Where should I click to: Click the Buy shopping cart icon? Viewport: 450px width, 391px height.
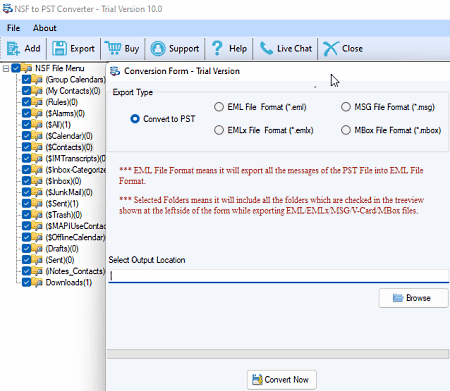[x=113, y=48]
